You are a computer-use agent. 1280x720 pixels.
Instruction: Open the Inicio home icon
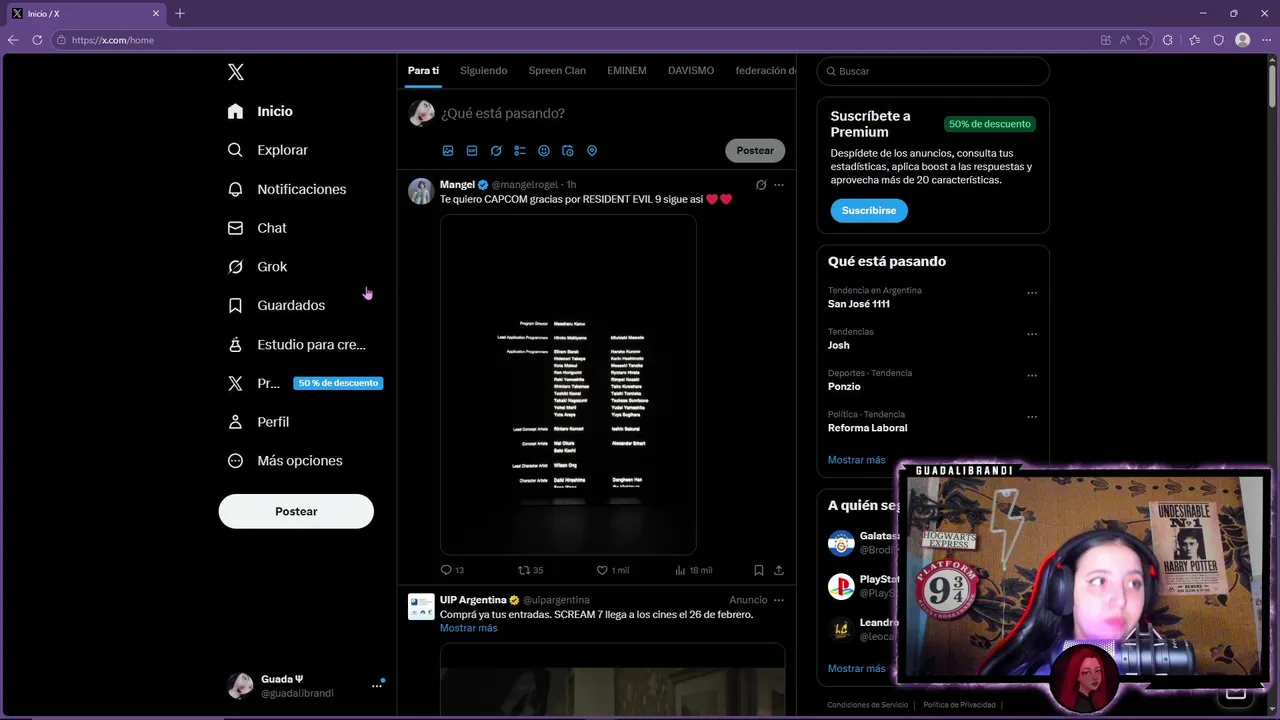(235, 111)
